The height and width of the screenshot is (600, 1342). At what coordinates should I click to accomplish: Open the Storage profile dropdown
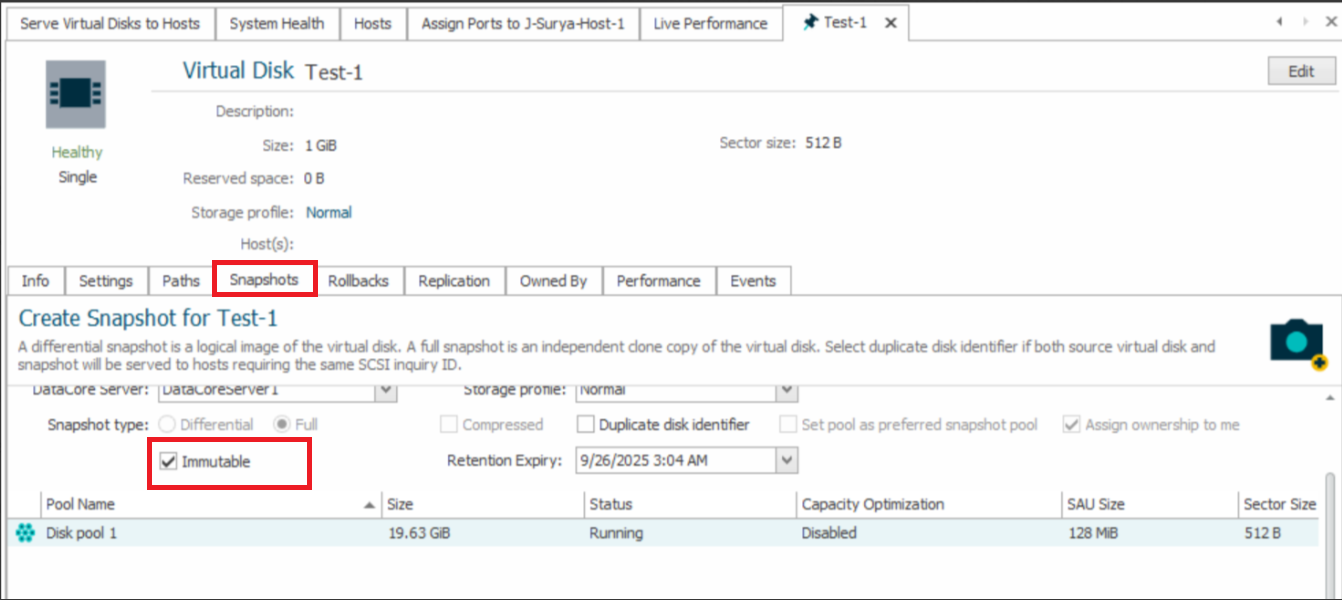click(787, 390)
